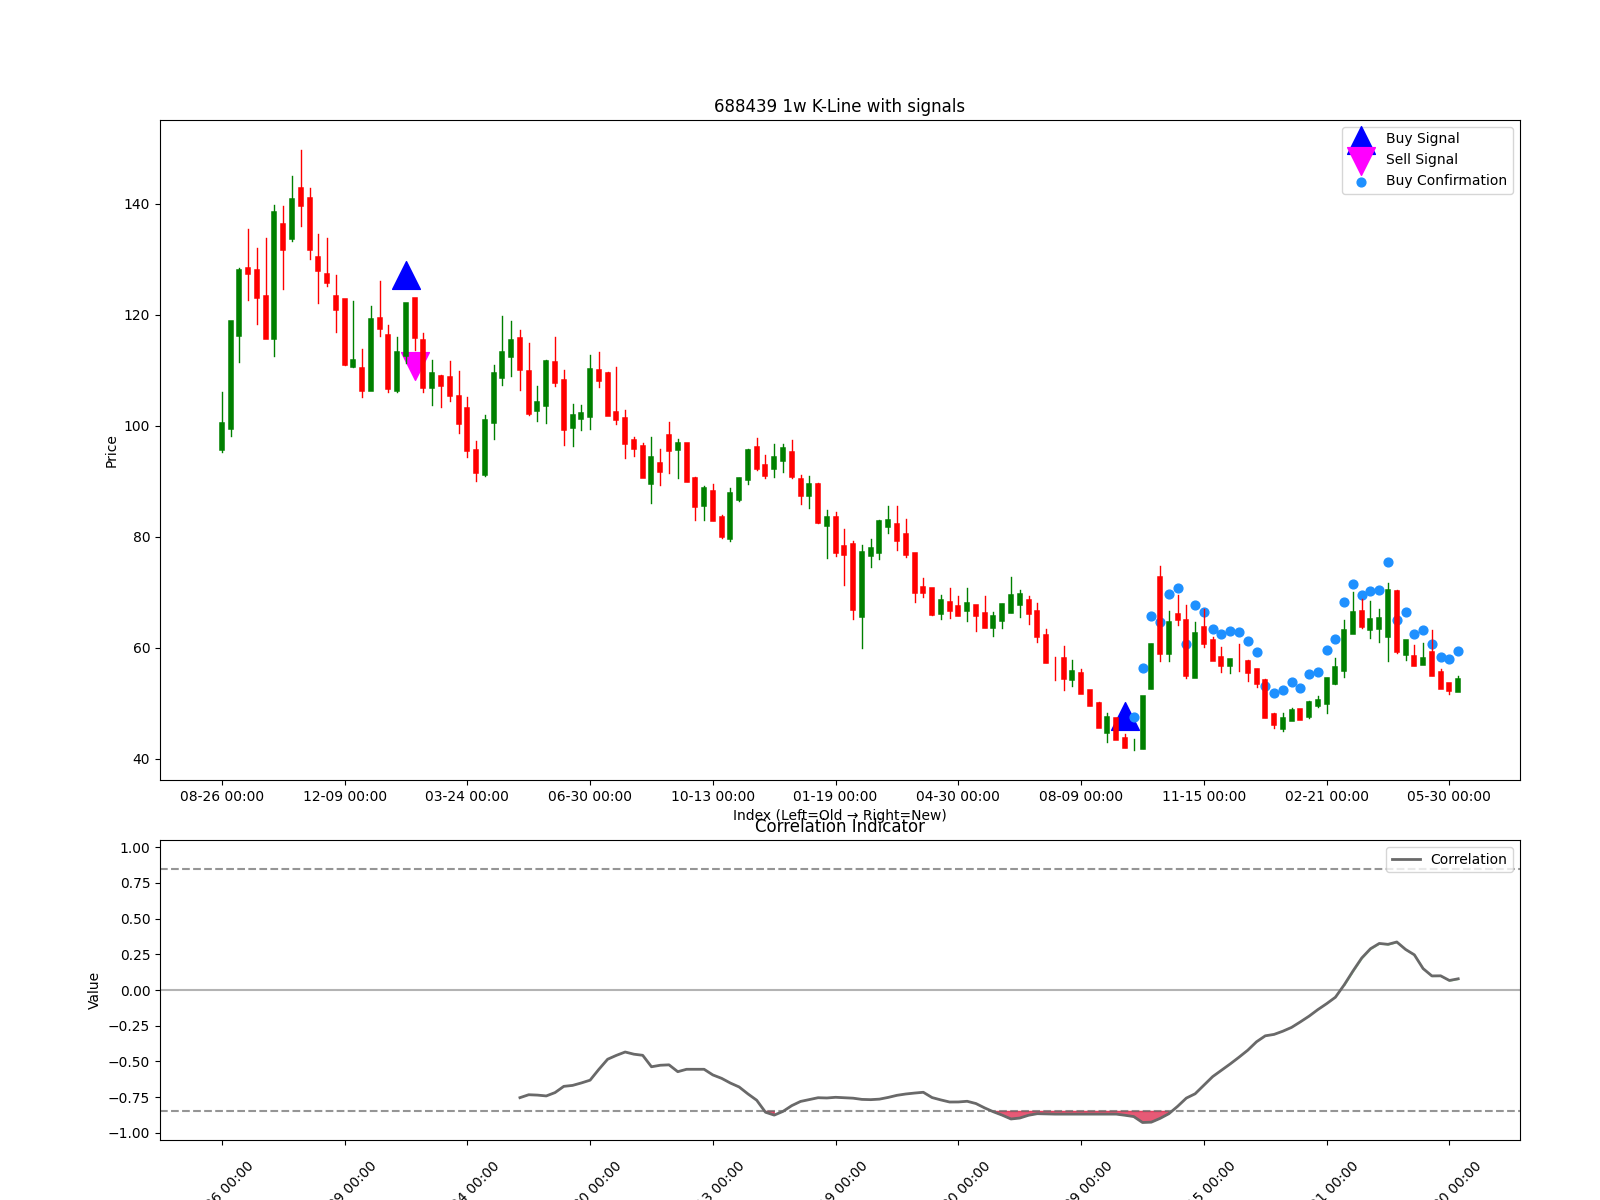Click the 'Price' y-axis label

click(111, 452)
